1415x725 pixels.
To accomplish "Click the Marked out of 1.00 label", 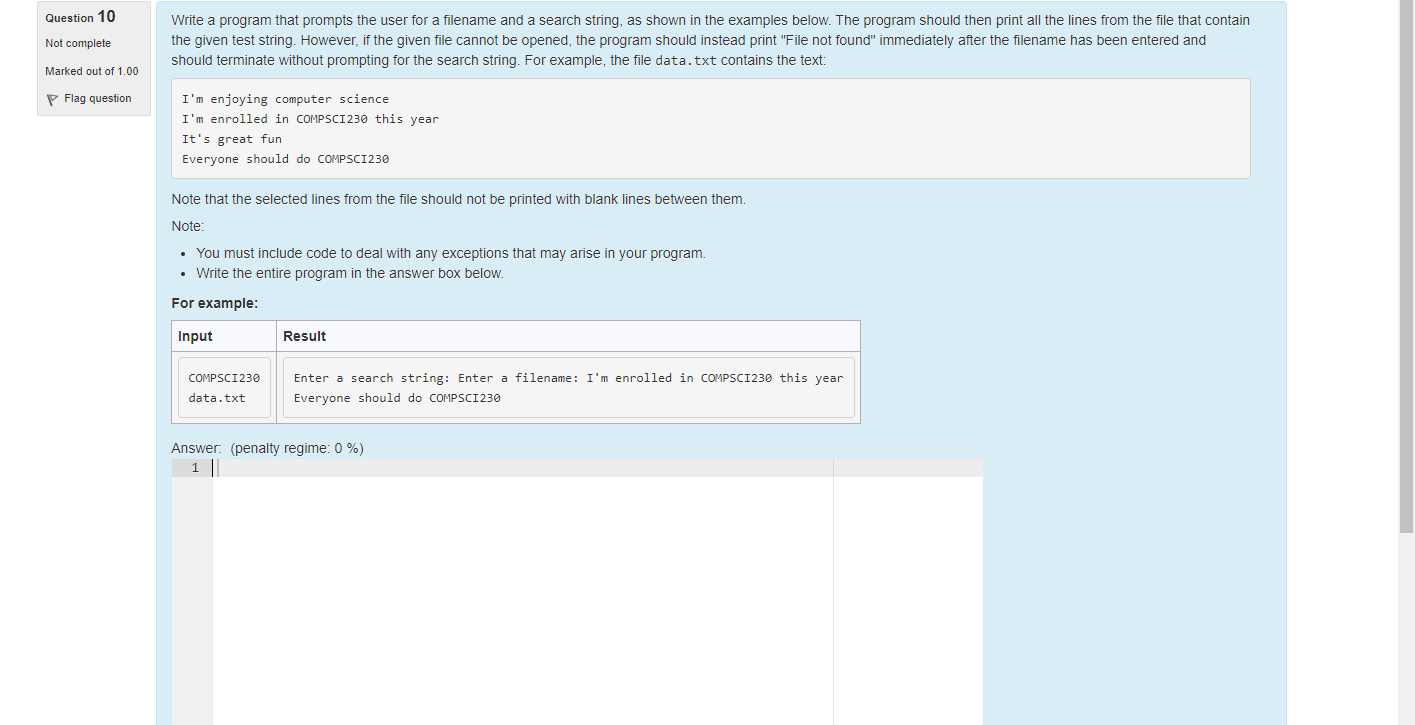I will (x=91, y=71).
